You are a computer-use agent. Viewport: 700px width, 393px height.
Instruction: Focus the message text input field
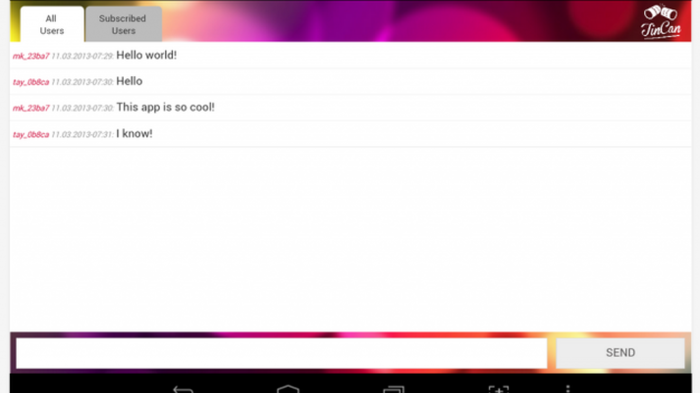282,353
